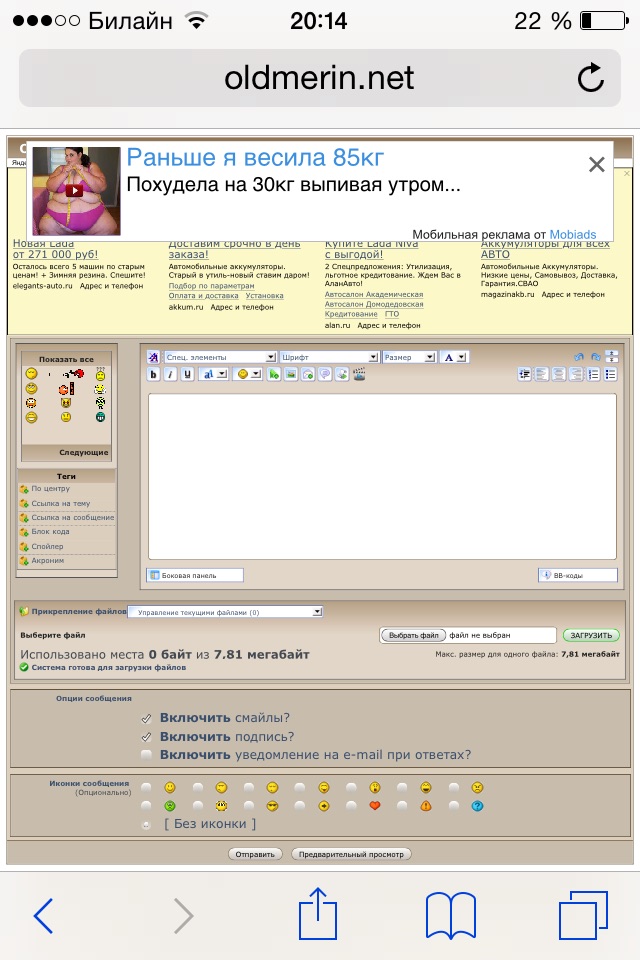Select the Без иконки radio button
The height and width of the screenshot is (960, 640).
coord(146,824)
